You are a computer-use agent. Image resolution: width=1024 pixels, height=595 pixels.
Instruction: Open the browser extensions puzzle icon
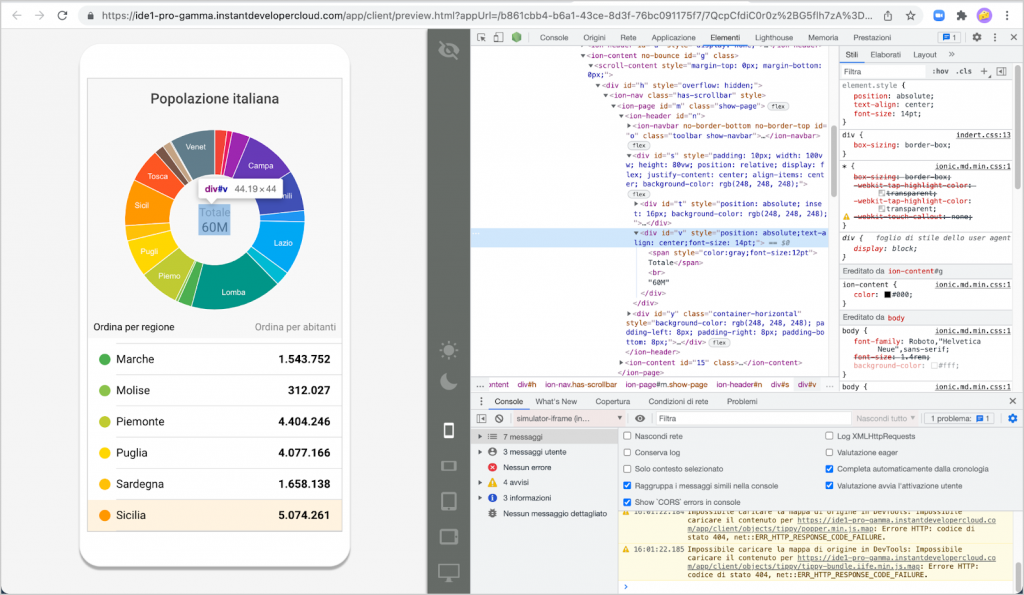coord(961,15)
